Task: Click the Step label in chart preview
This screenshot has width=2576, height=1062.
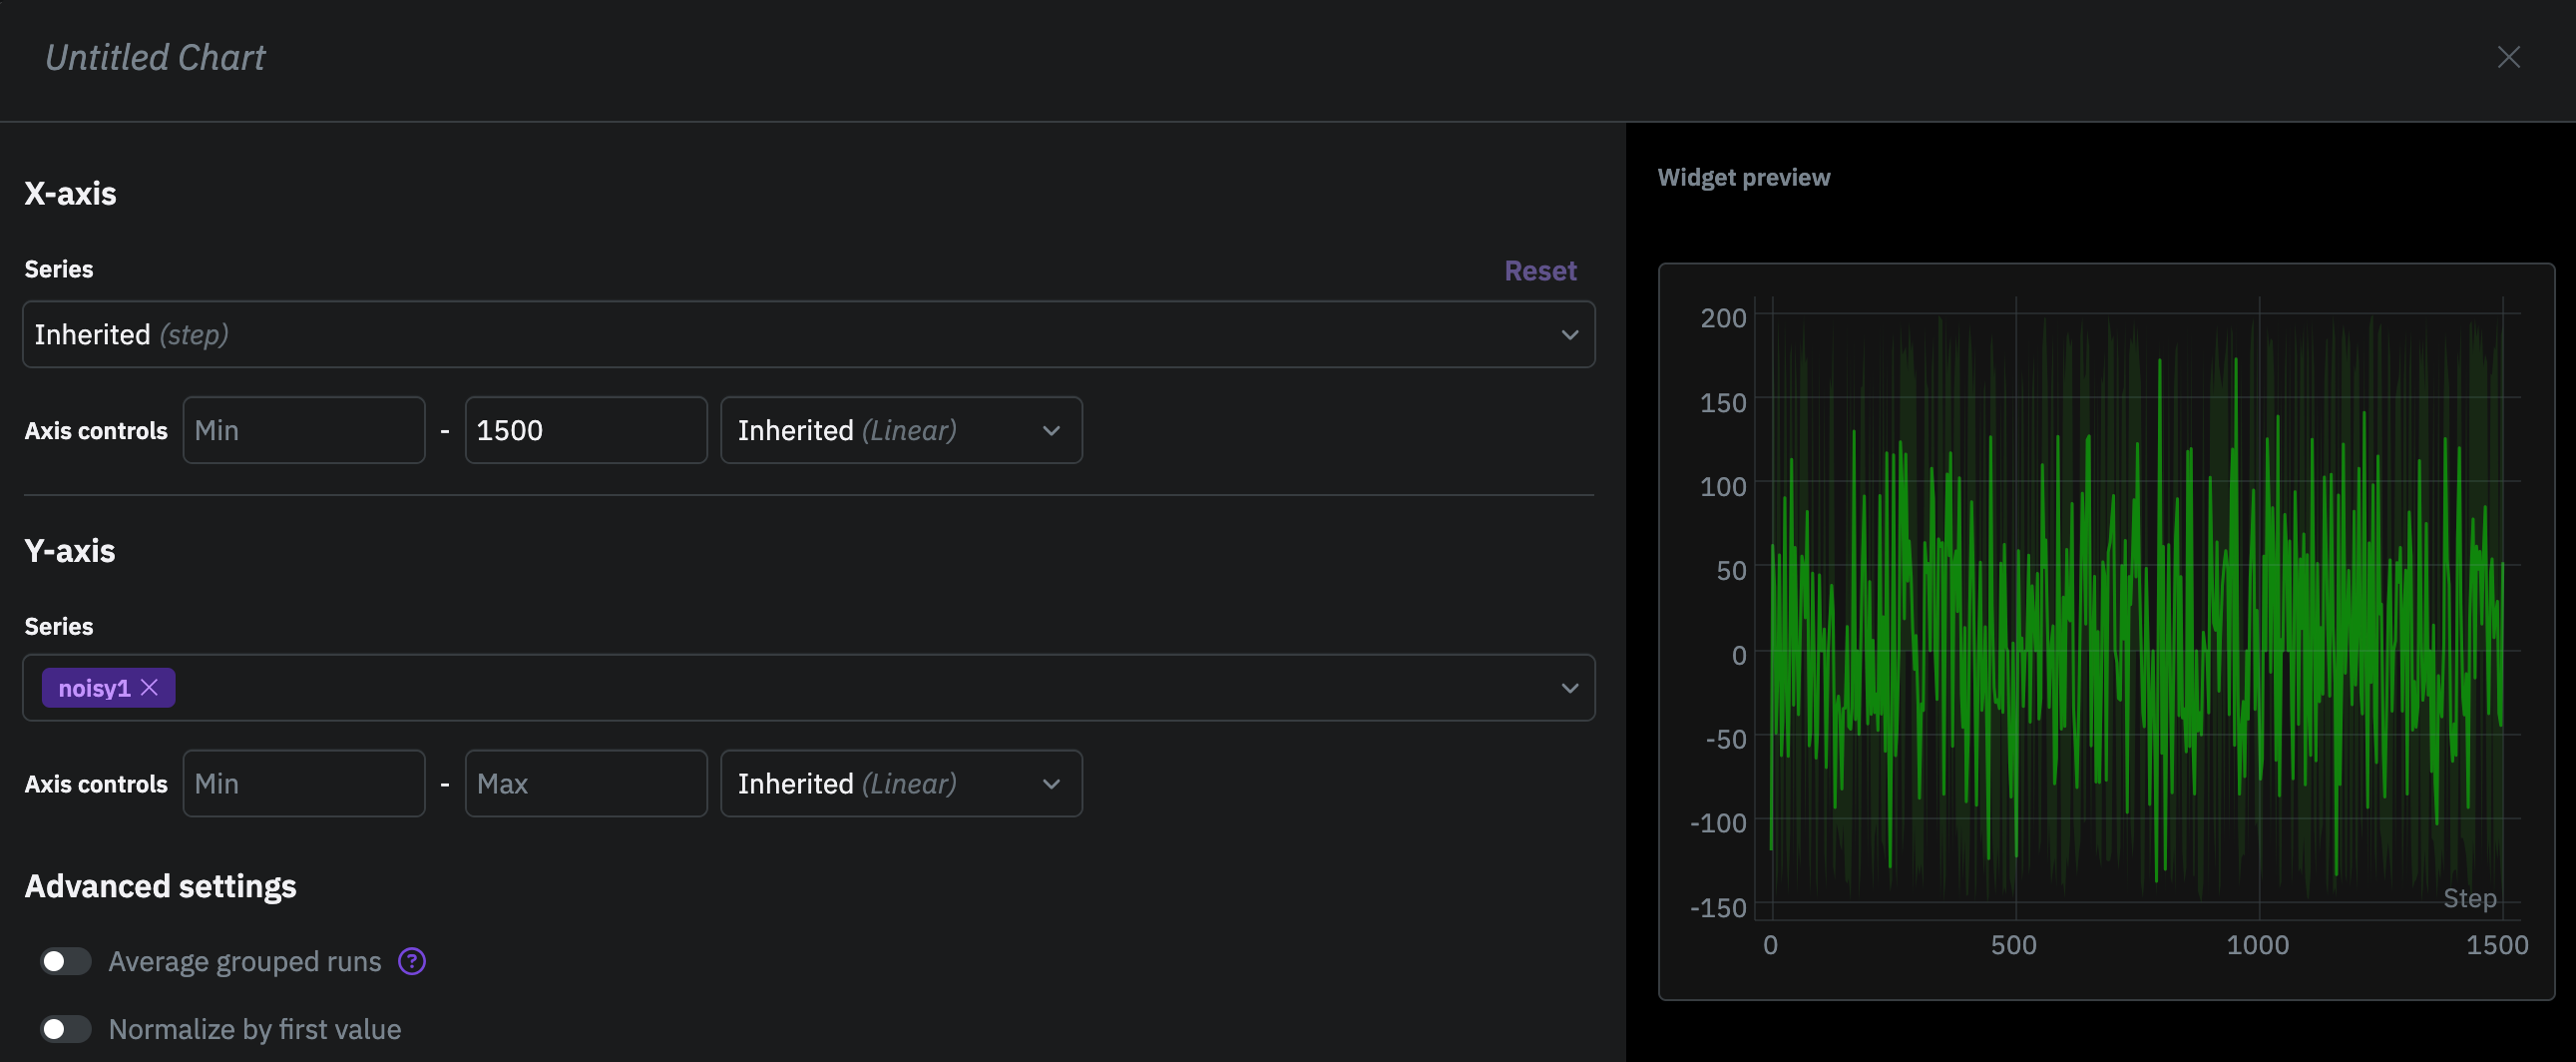Action: 2469,898
